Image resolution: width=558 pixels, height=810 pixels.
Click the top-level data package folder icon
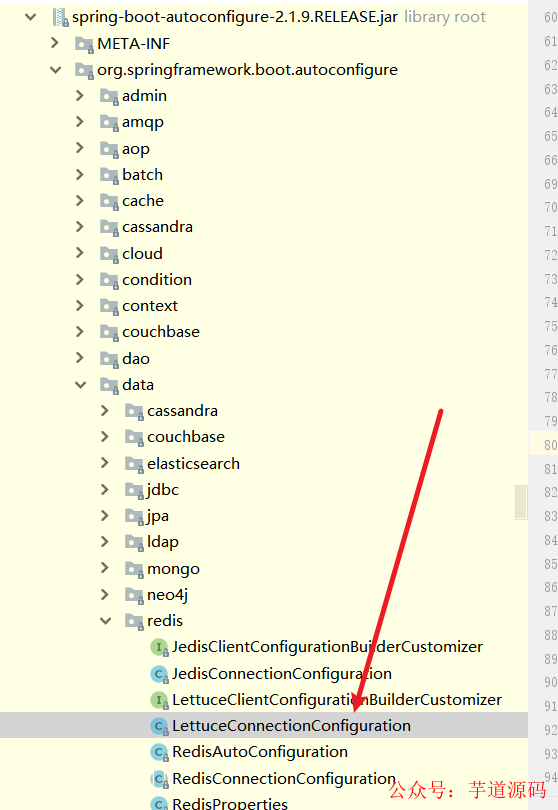109,385
